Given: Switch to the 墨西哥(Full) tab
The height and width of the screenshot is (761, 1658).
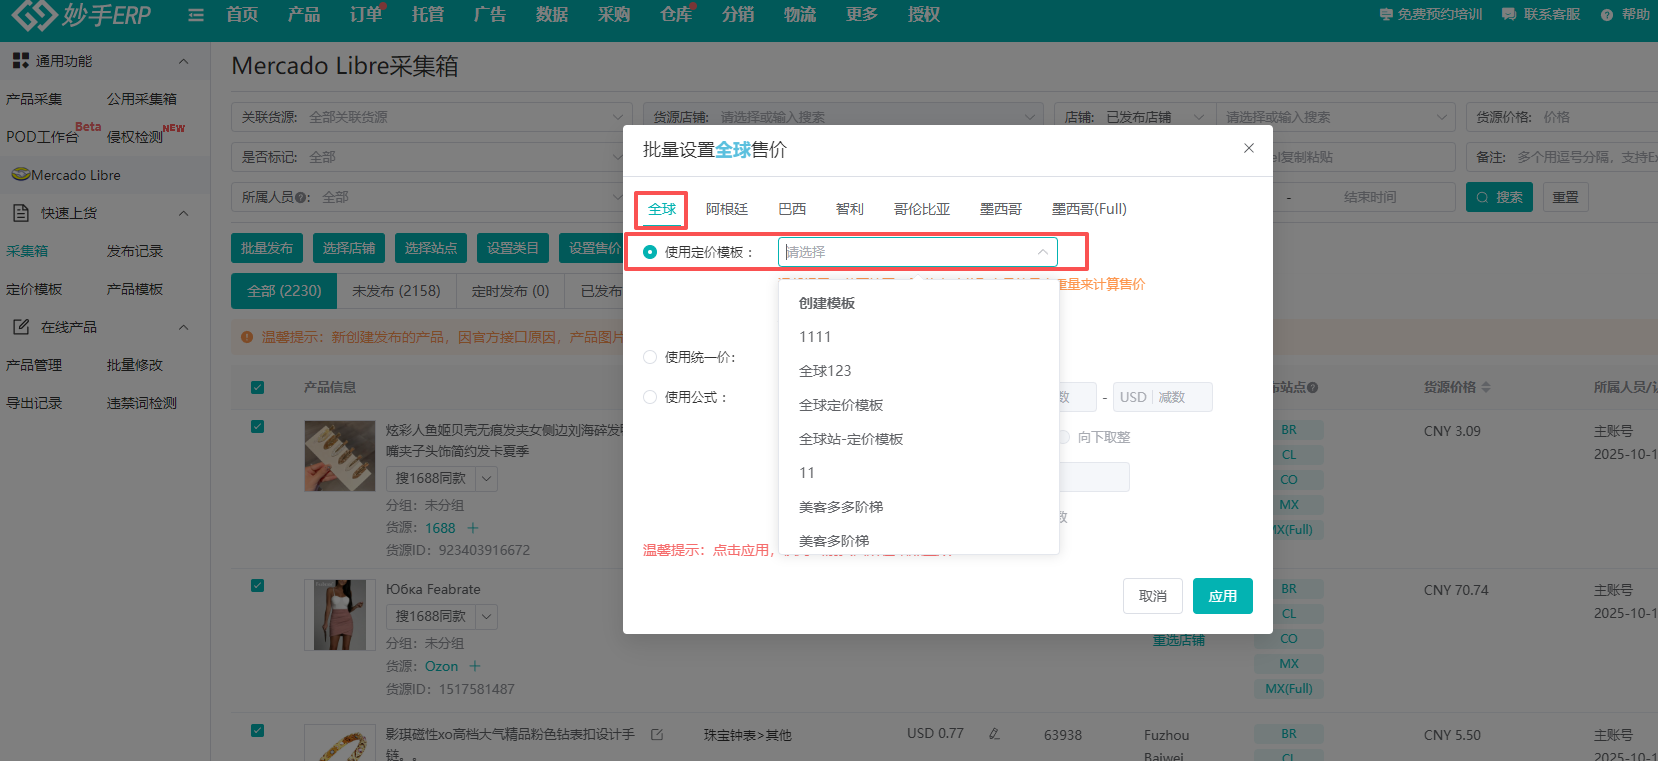Looking at the screenshot, I should click(1088, 209).
